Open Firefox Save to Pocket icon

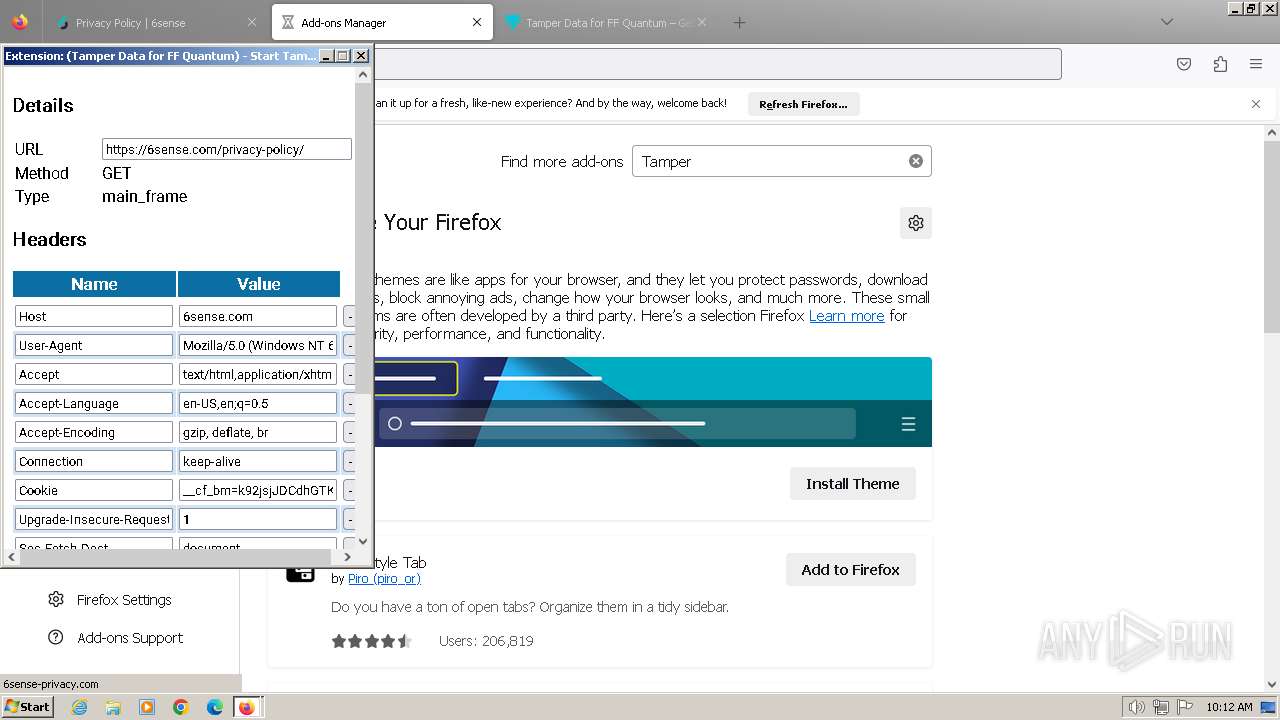[1184, 64]
